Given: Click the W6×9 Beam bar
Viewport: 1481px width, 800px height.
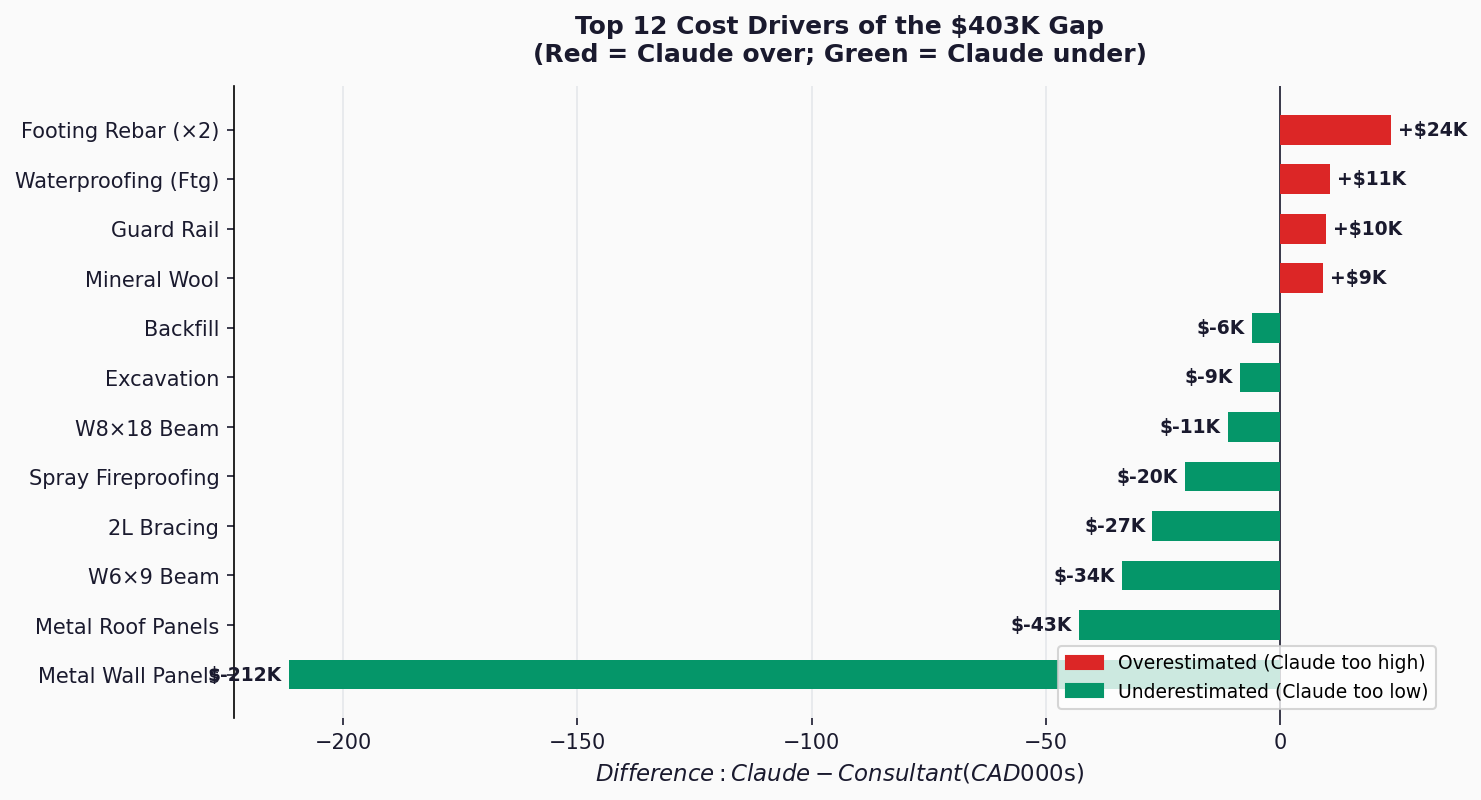Looking at the screenshot, I should pos(1200,576).
